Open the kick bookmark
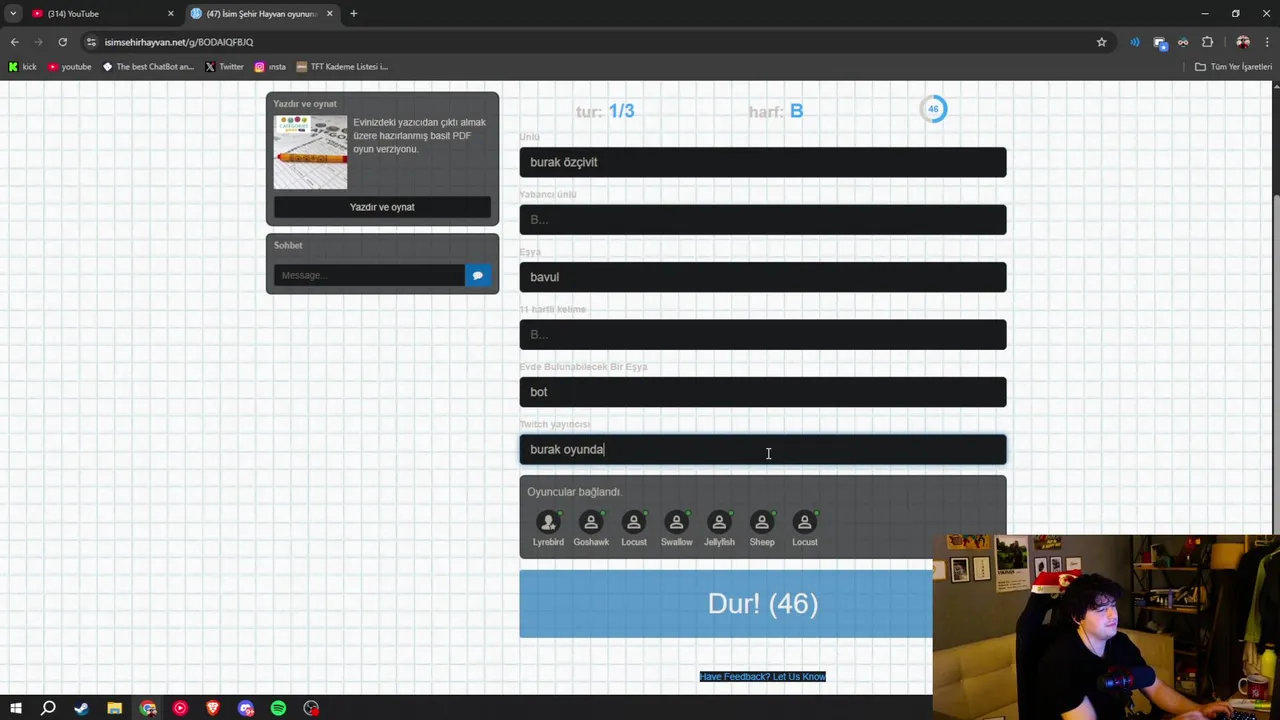 tap(23, 67)
